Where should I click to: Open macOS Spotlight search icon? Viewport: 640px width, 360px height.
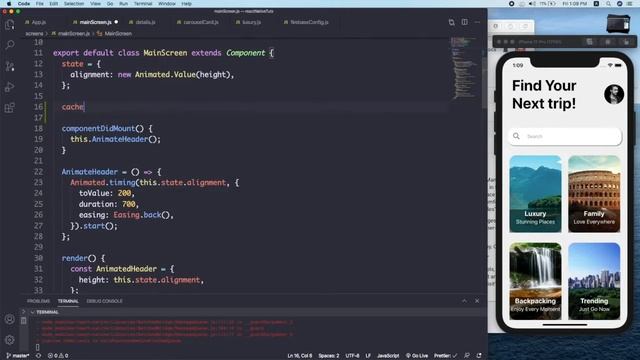[x=608, y=4]
